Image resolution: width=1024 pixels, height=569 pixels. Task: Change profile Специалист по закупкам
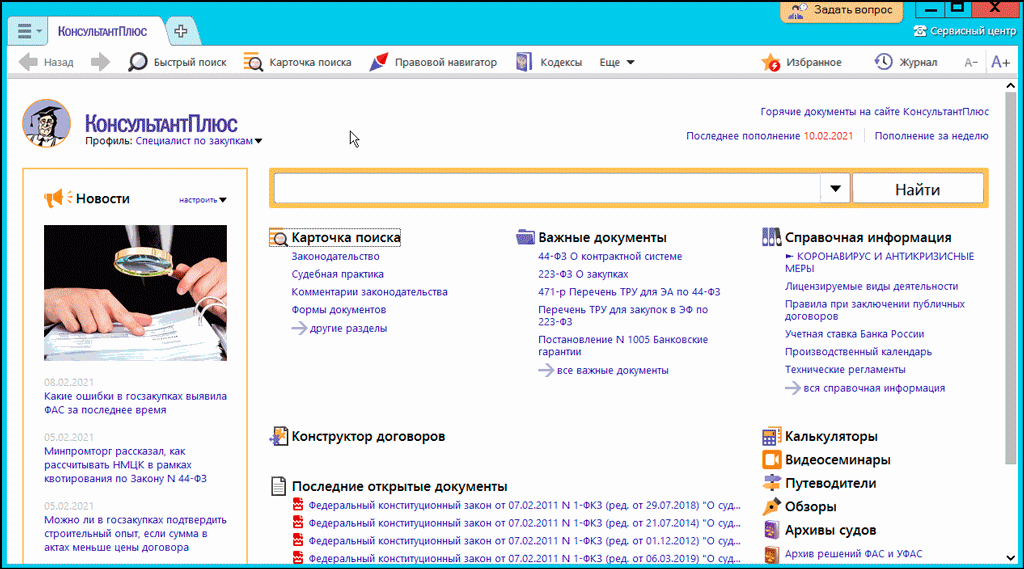coord(199,140)
